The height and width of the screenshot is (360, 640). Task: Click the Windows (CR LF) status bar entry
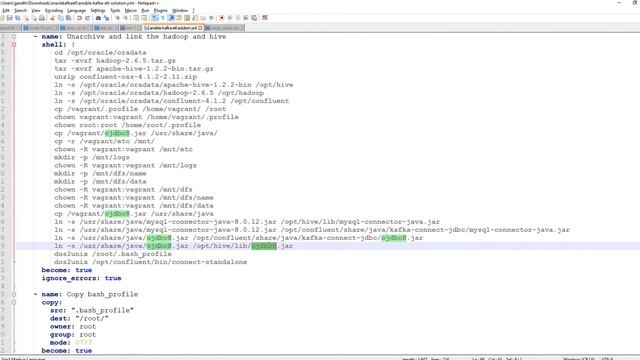pyautogui.click(x=578, y=358)
